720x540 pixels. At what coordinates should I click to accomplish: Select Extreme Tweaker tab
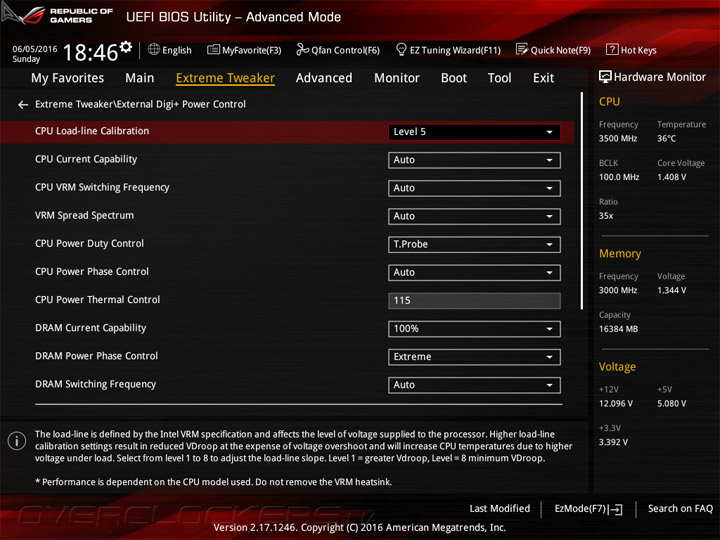tap(225, 78)
